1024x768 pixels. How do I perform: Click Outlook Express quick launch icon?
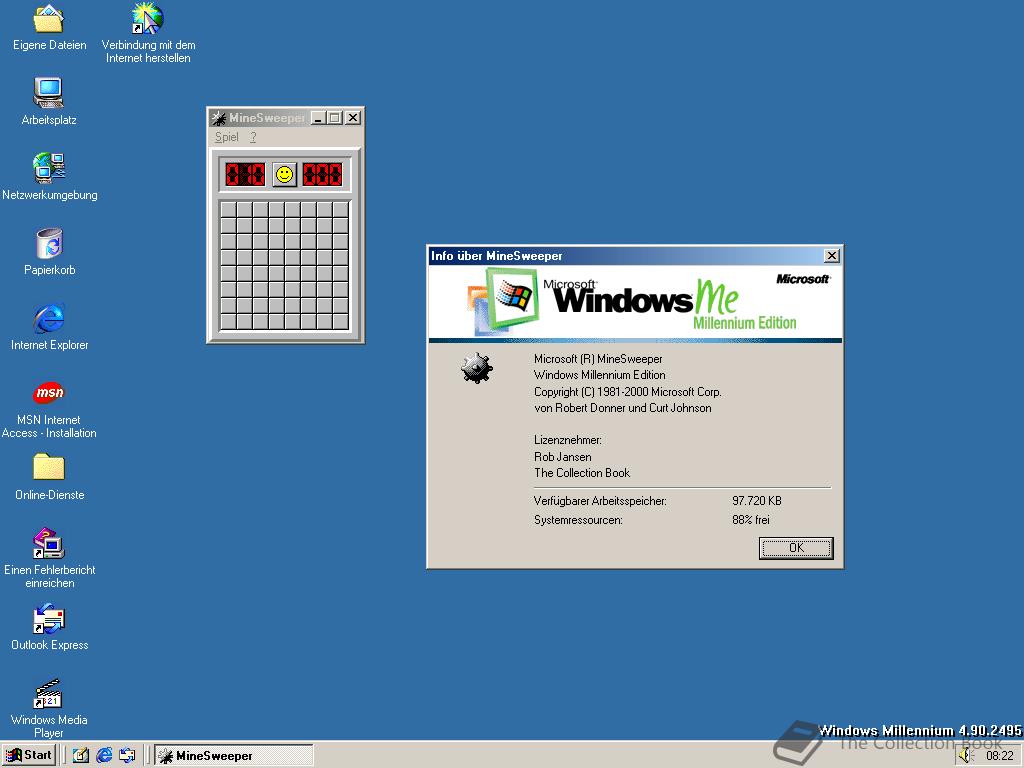(x=127, y=756)
